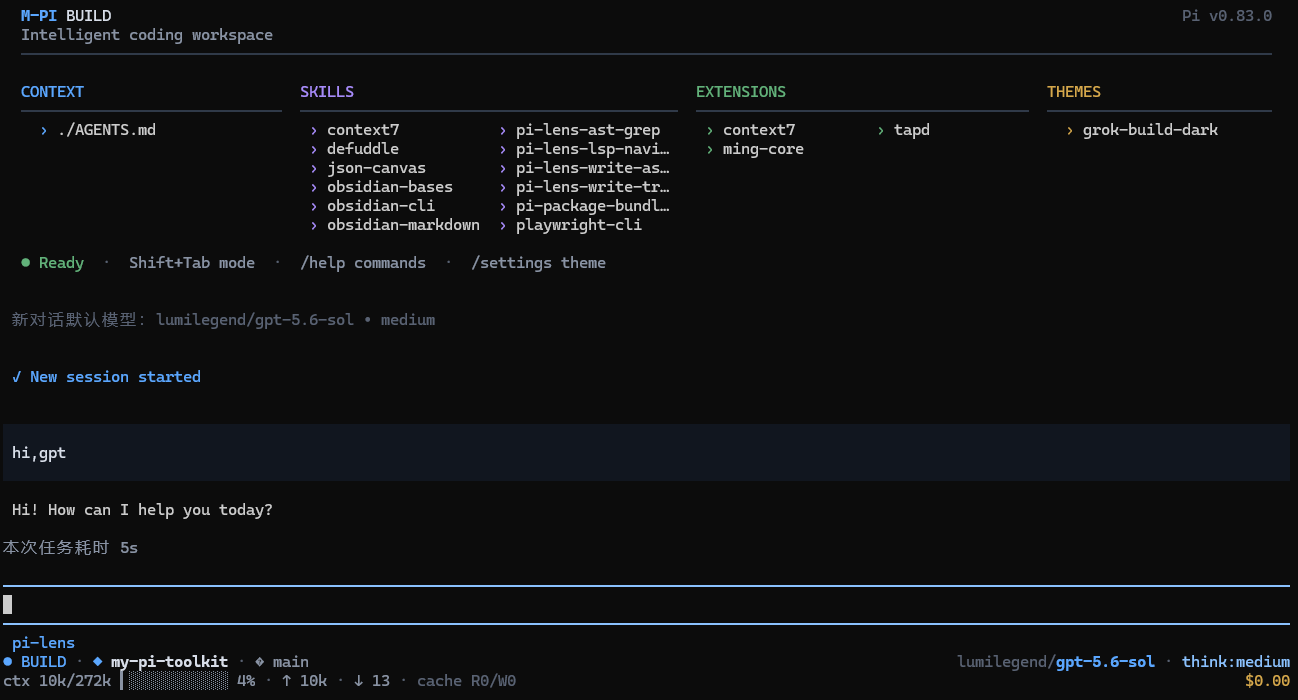1298x700 pixels.
Task: Click the cache R0/W0 indicator
Action: (466, 681)
